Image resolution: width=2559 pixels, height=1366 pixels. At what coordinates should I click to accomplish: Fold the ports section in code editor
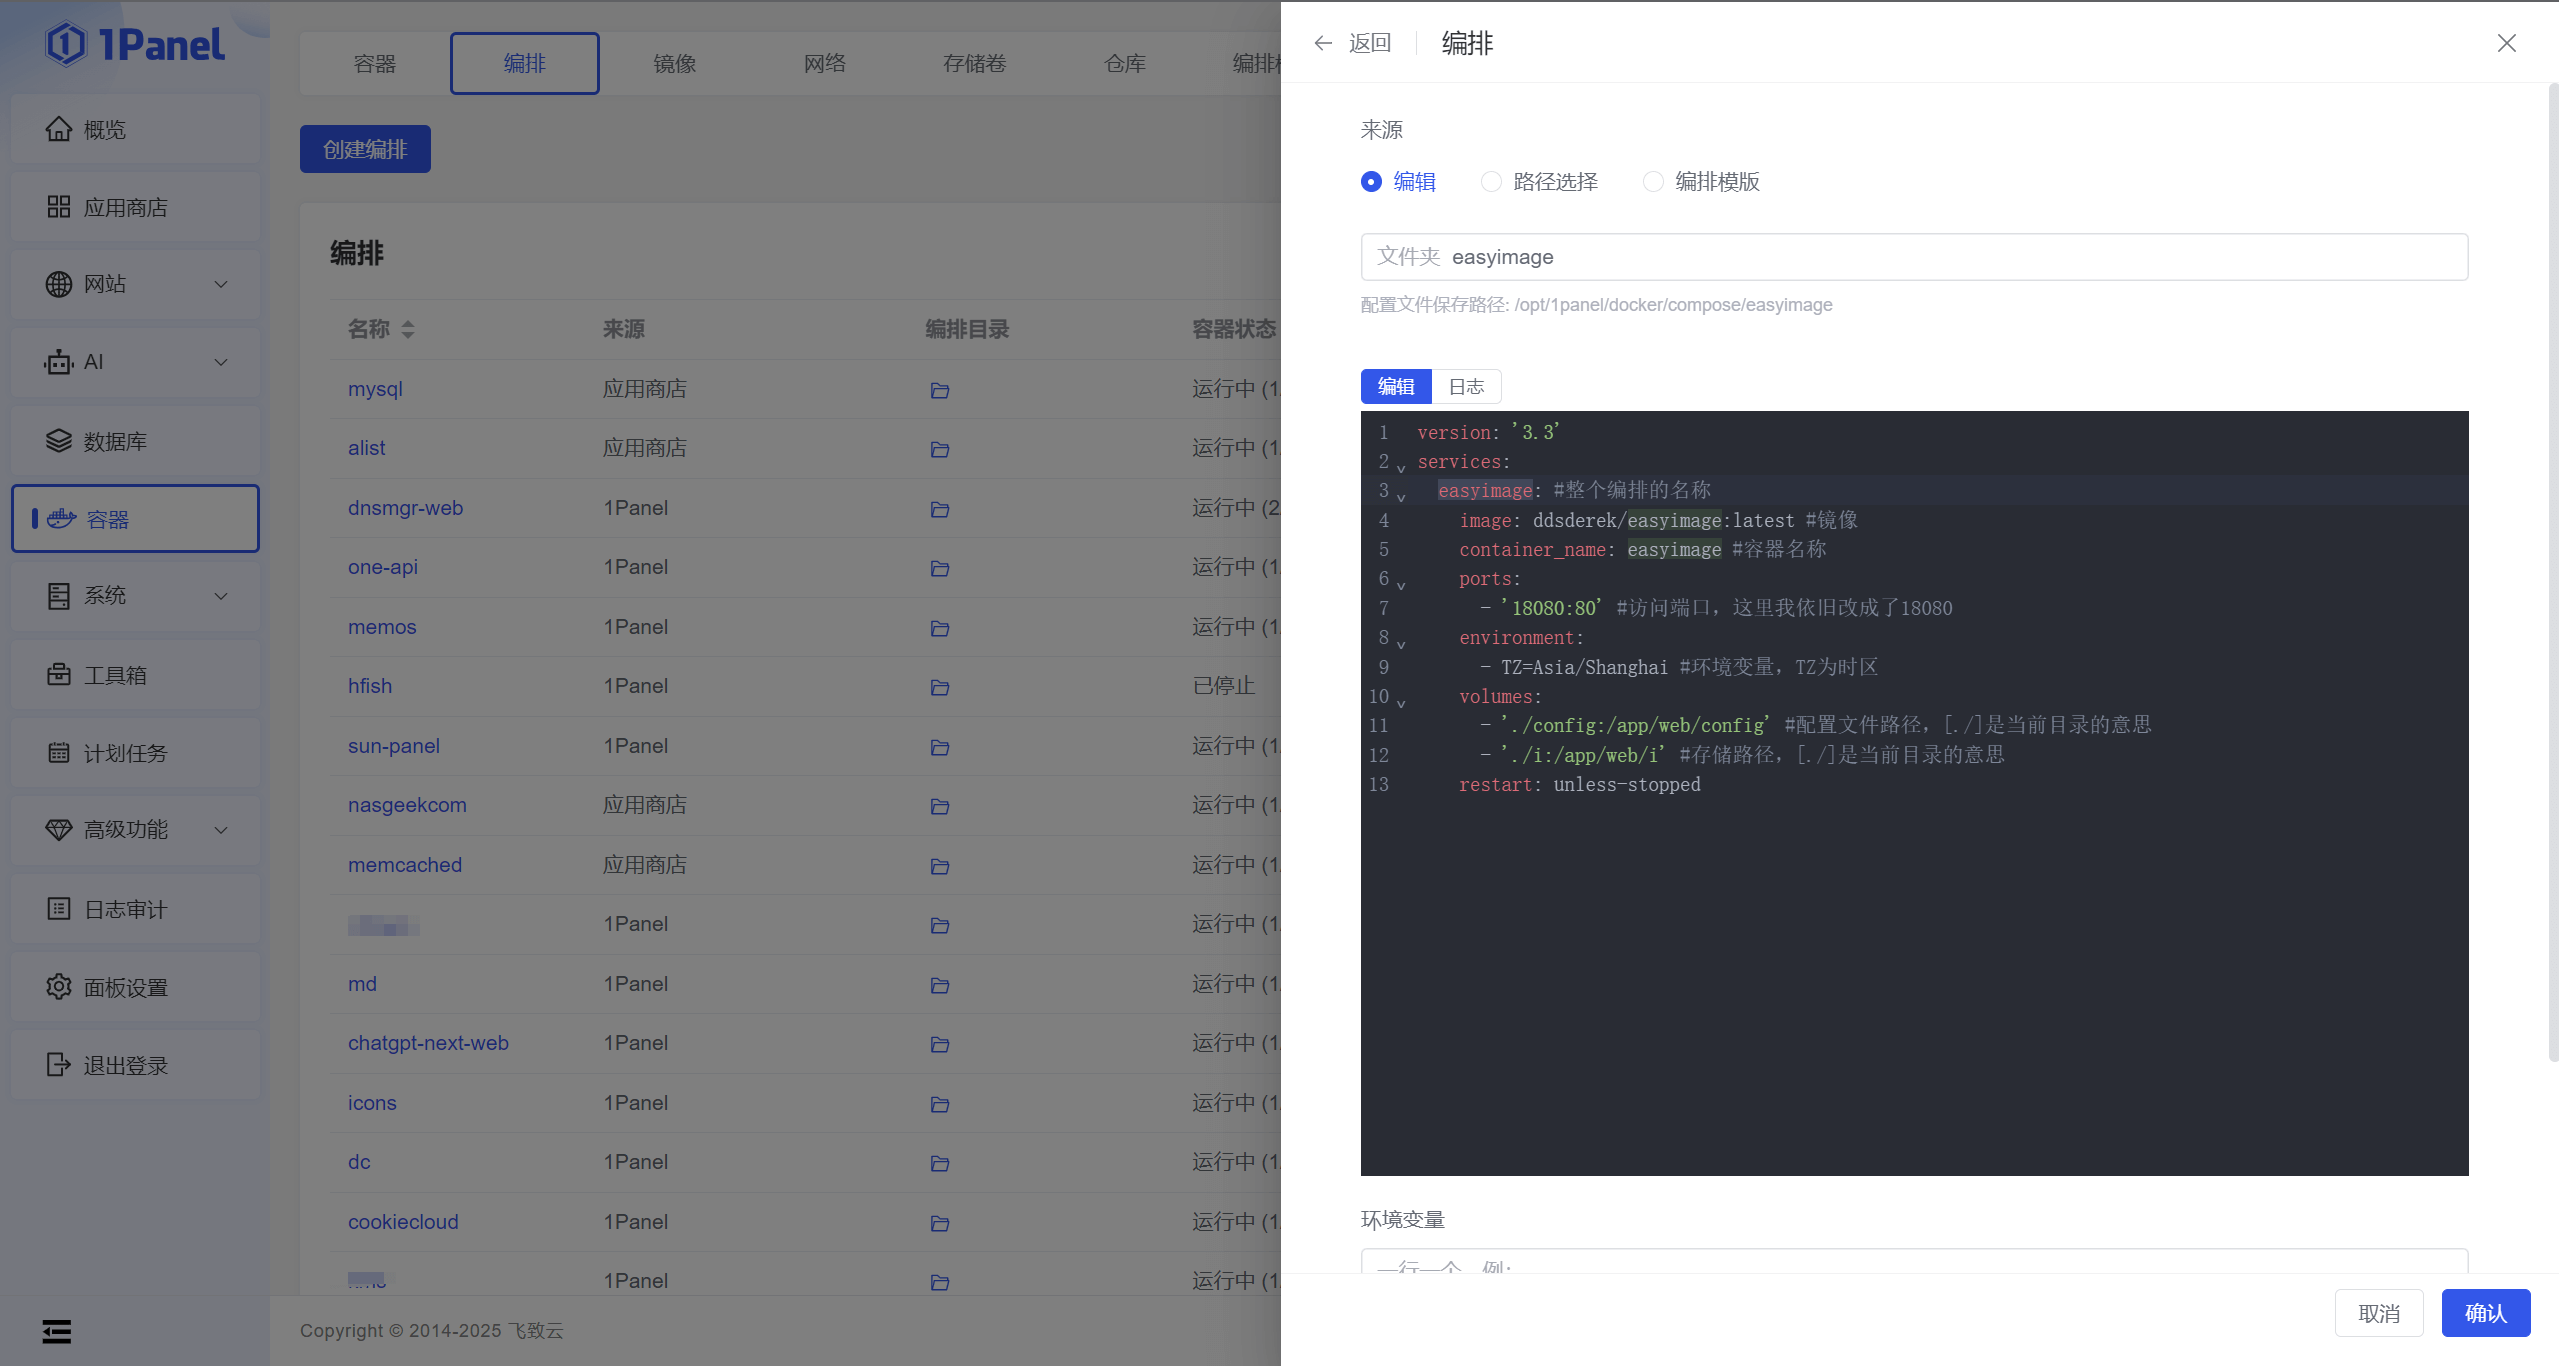[x=1401, y=585]
